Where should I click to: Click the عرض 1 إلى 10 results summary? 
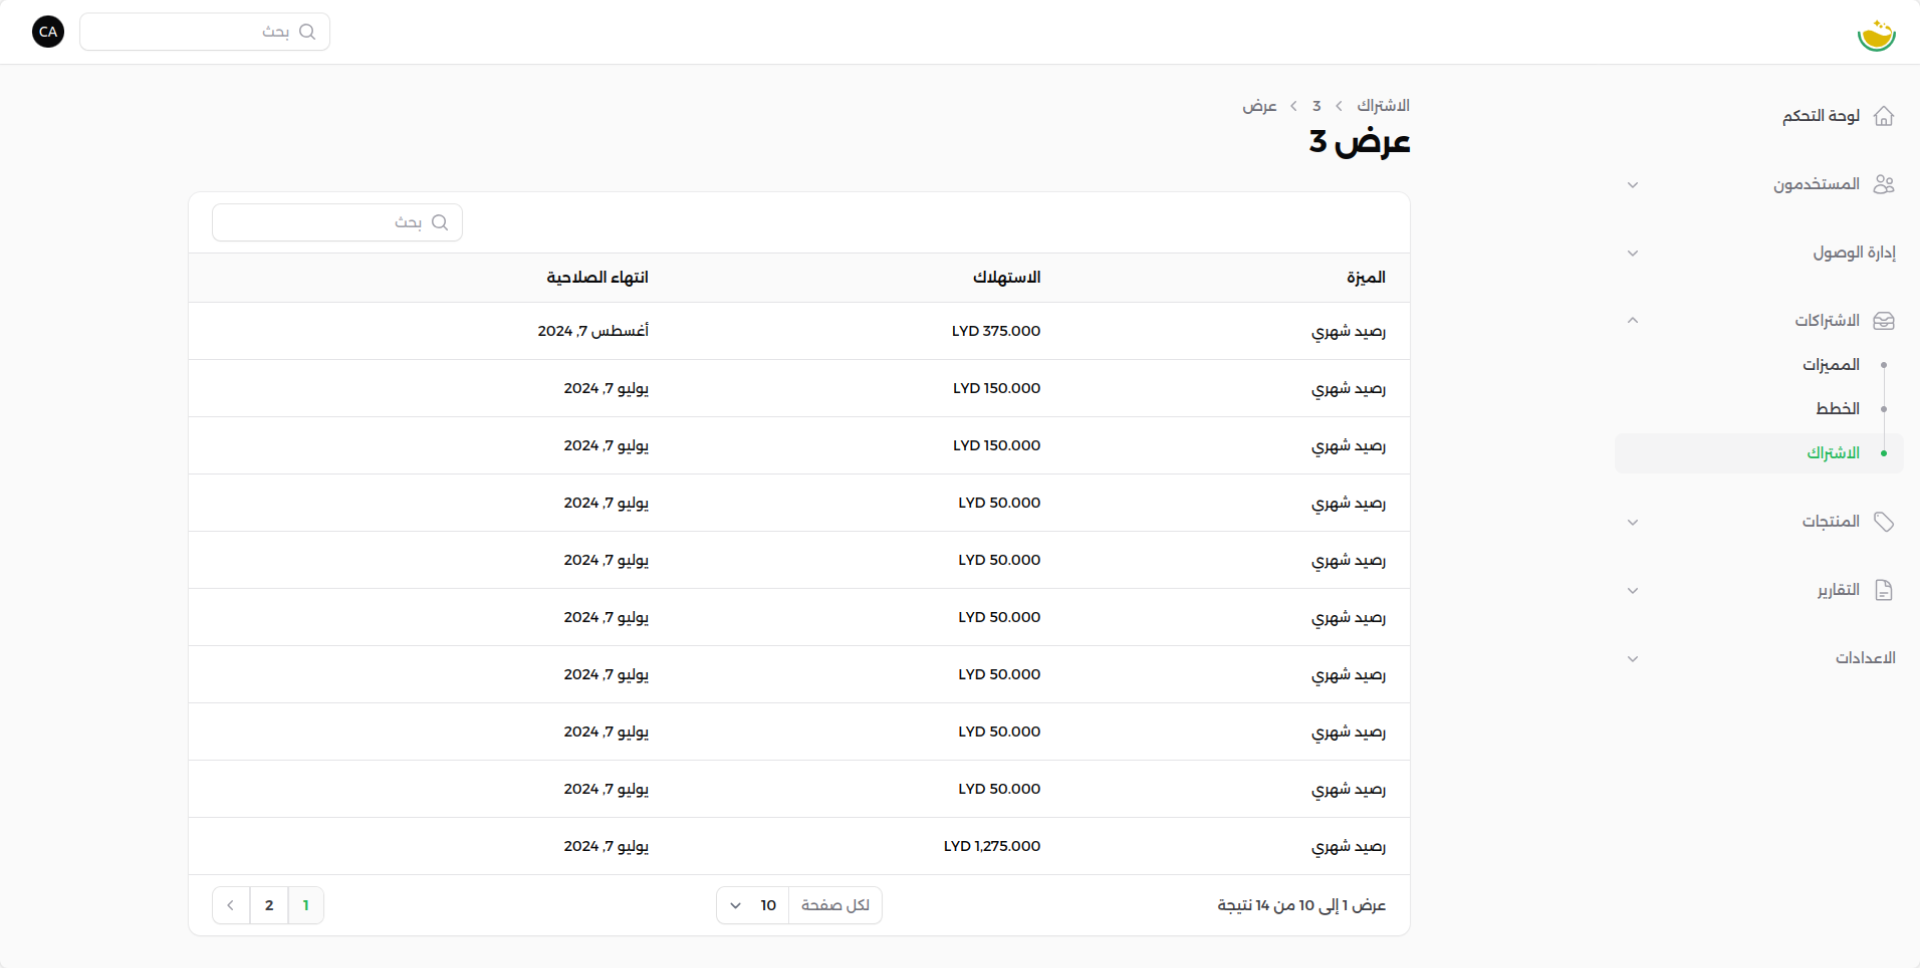1301,905
